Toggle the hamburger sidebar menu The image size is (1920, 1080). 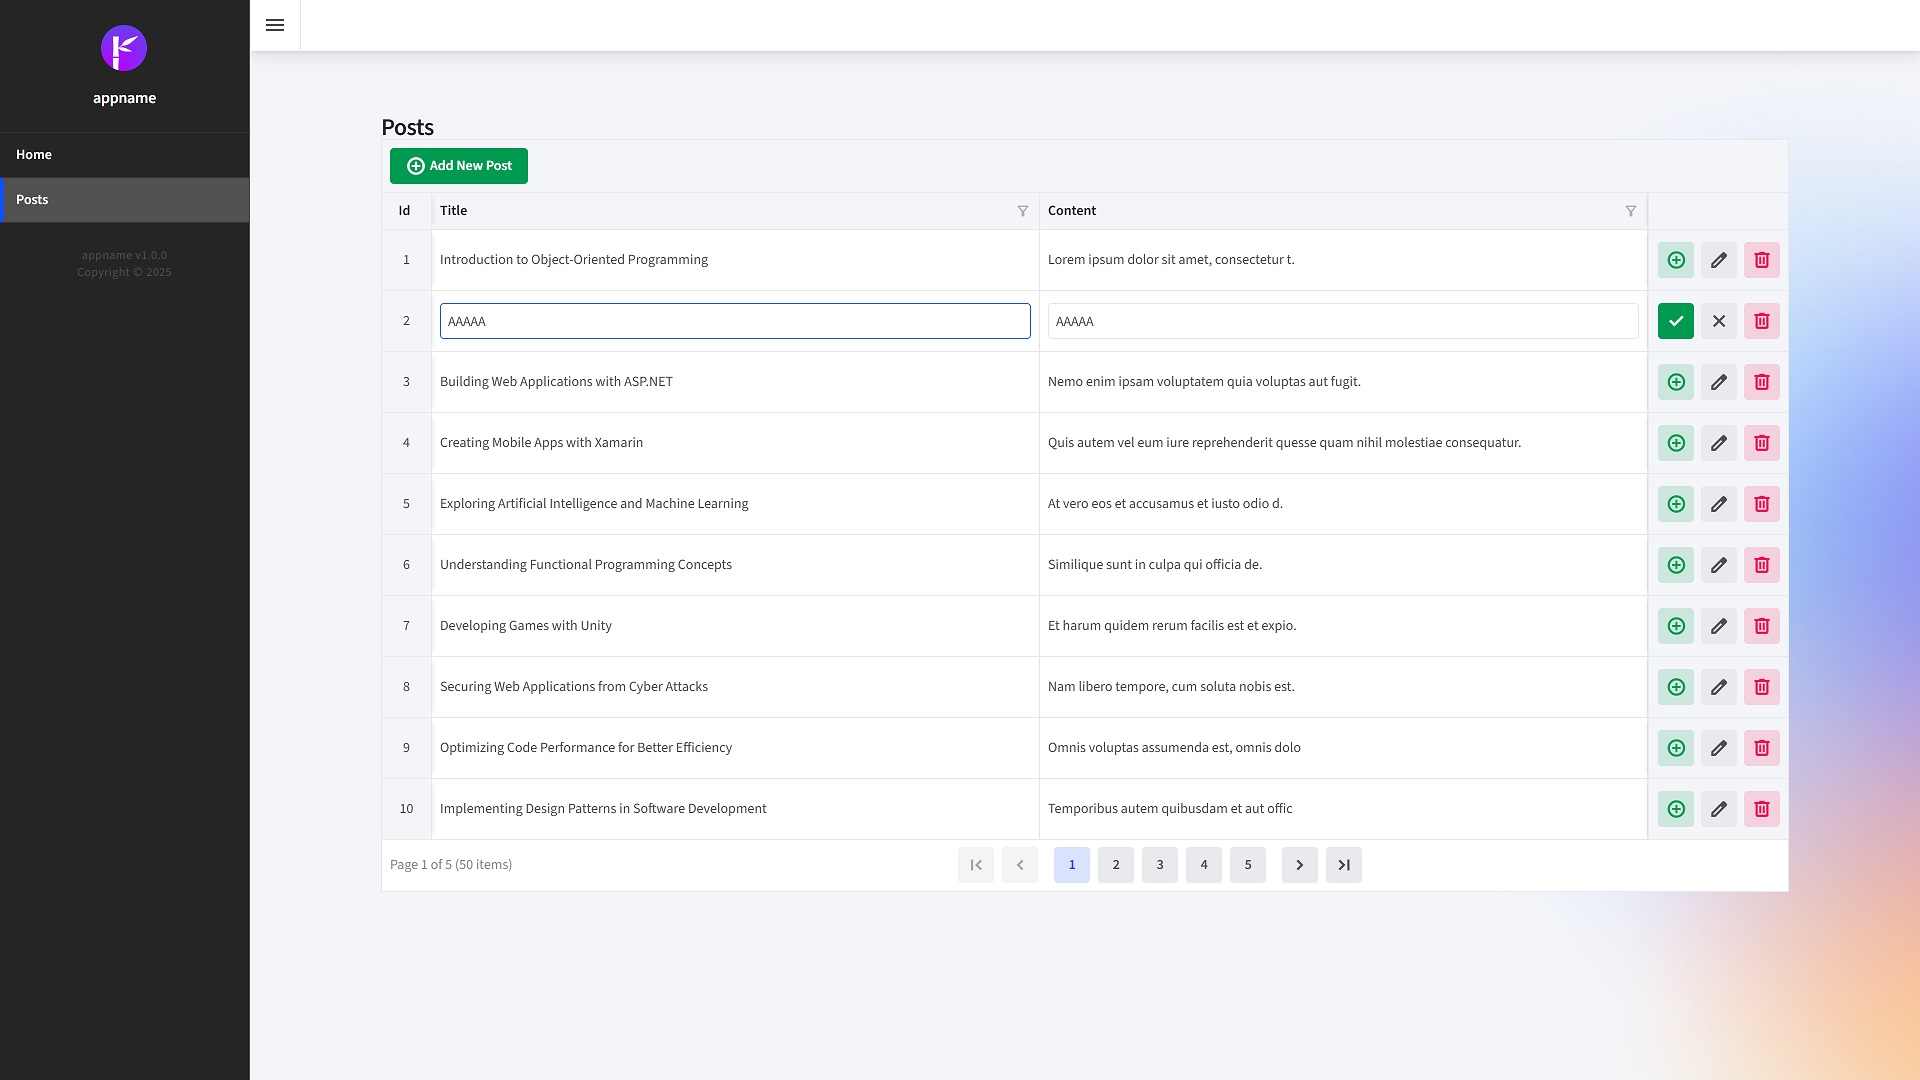tap(275, 25)
